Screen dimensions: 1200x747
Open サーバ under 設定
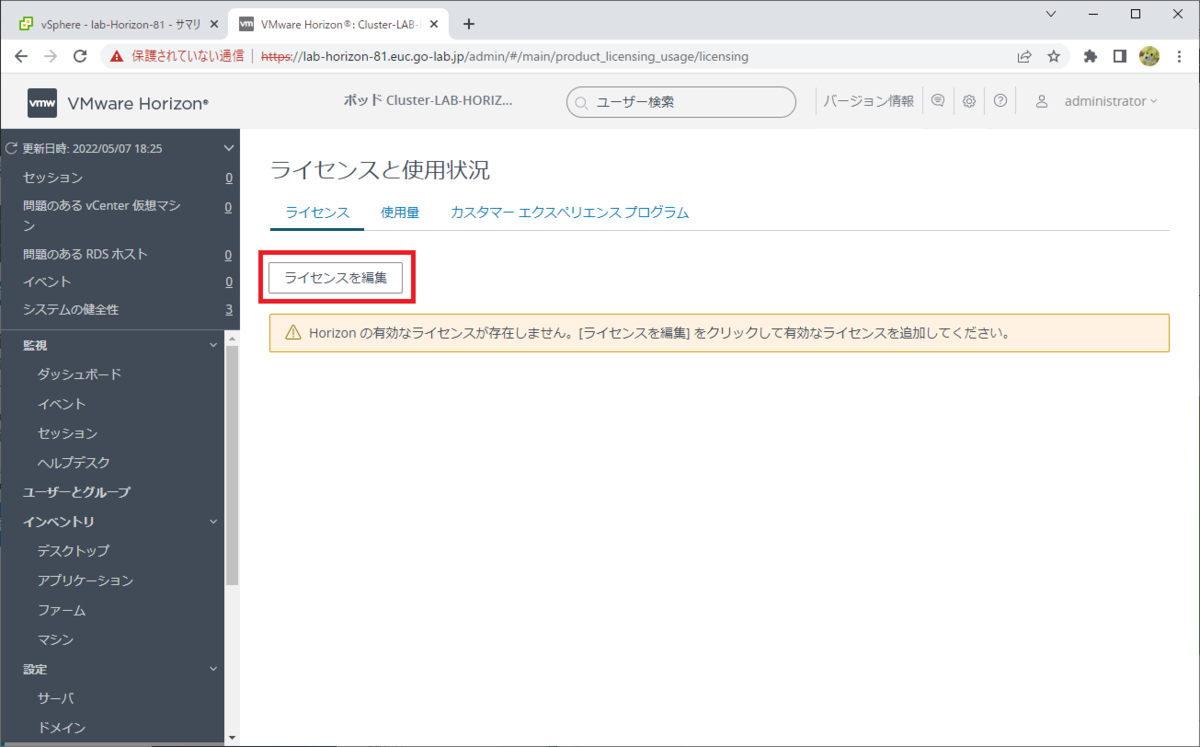click(x=55, y=698)
